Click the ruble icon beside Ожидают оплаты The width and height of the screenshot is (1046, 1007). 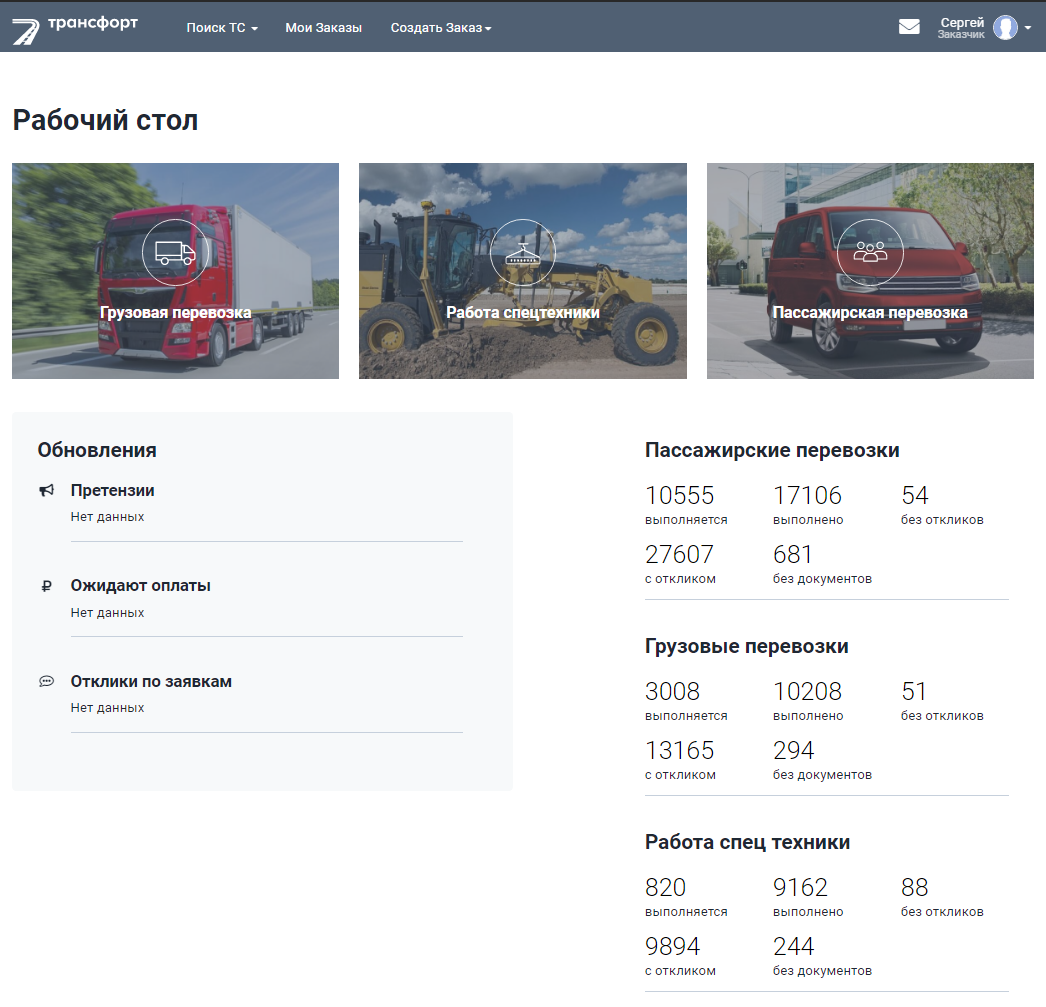point(46,586)
